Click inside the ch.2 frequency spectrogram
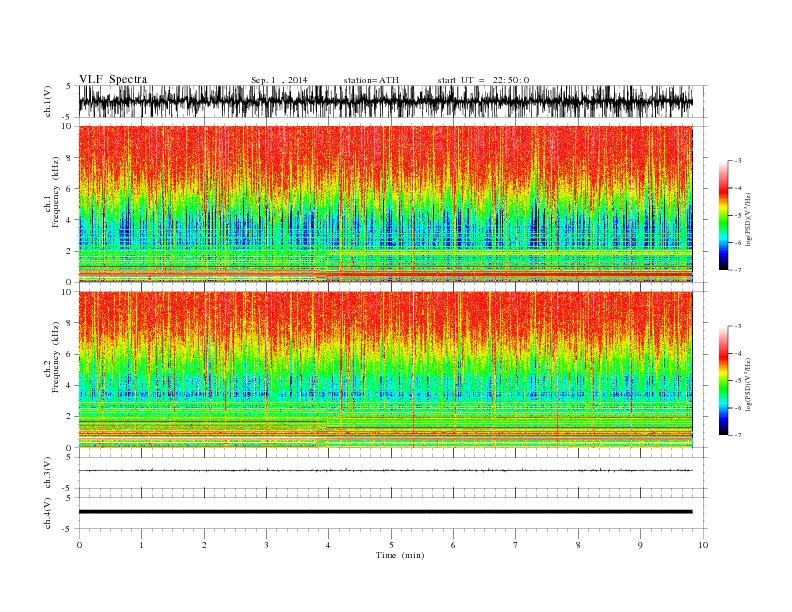 click(385, 370)
